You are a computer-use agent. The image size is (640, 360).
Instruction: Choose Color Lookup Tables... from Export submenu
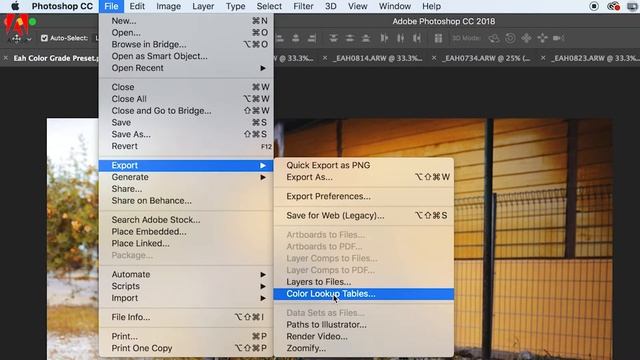point(364,294)
